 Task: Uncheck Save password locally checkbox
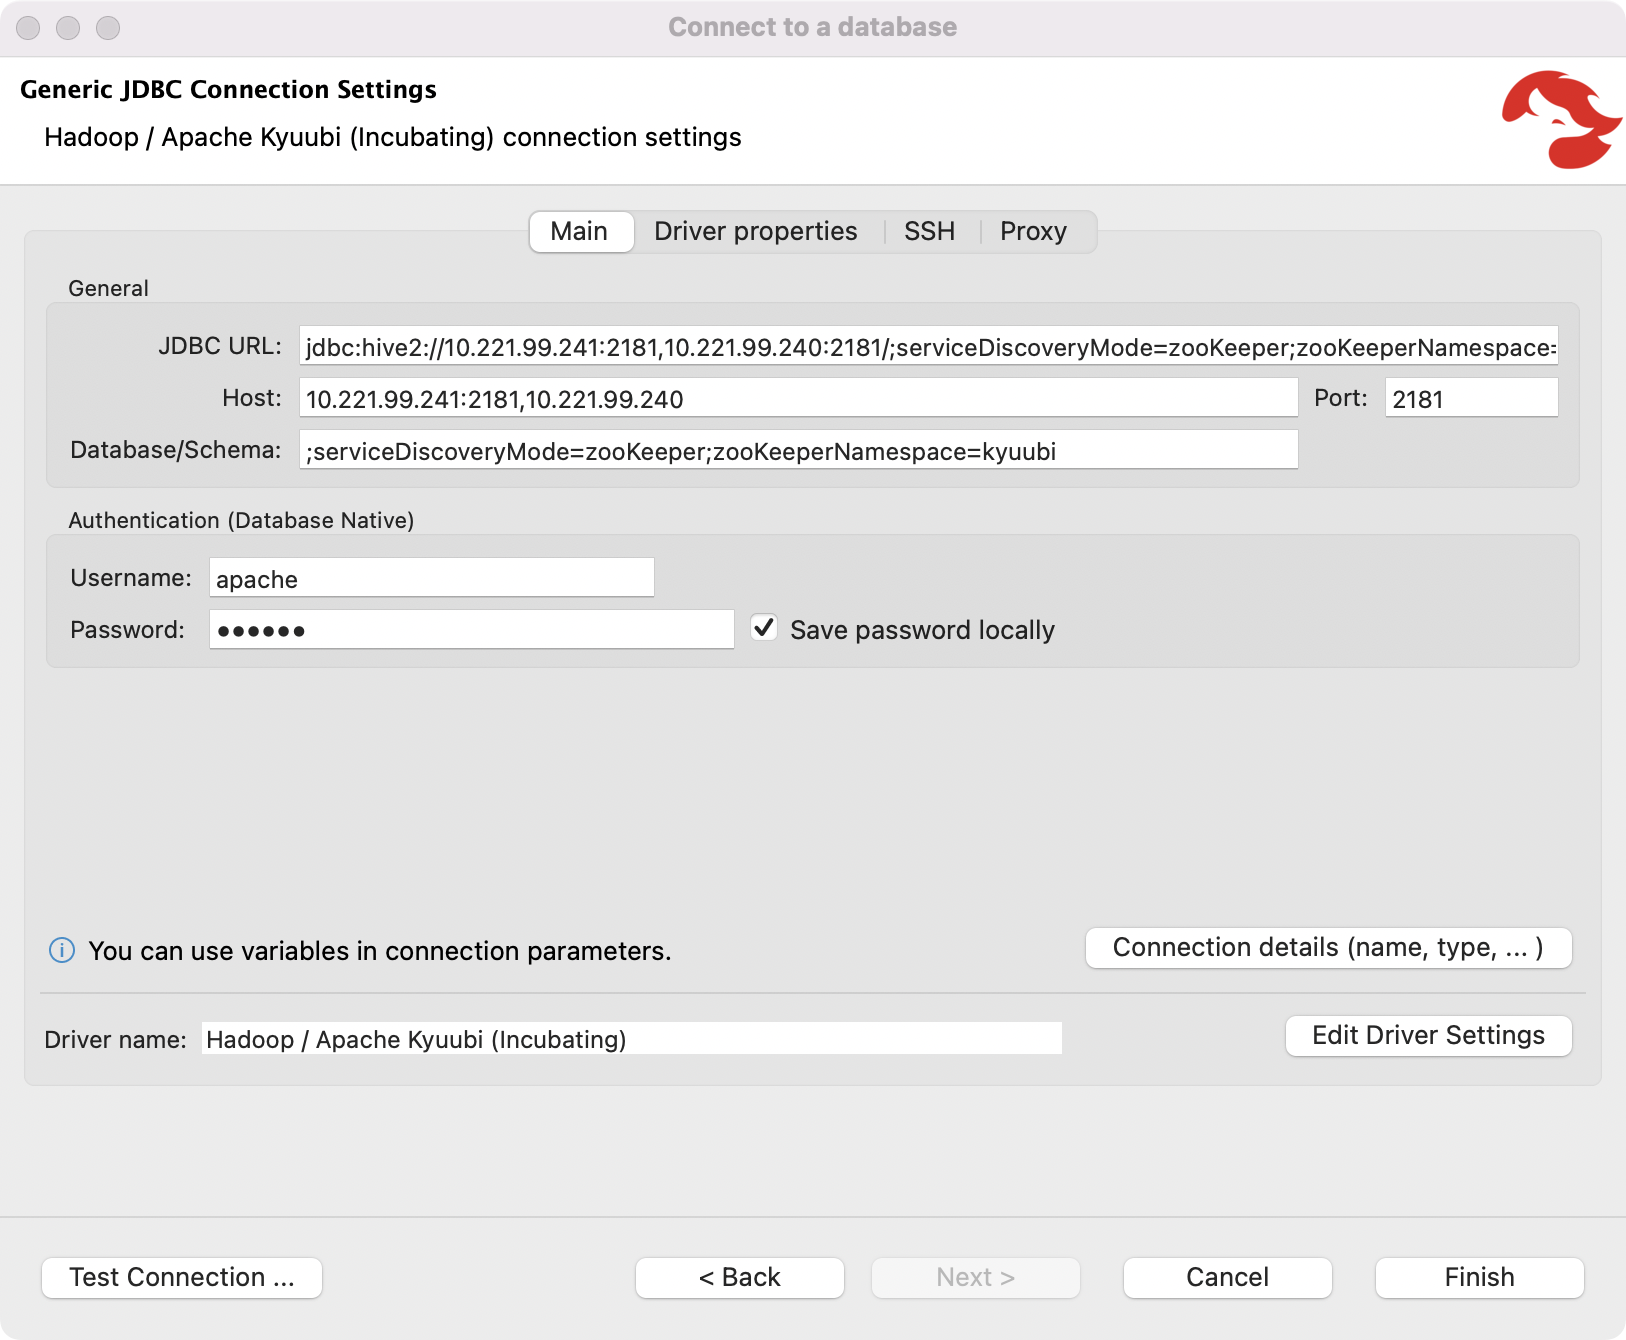click(764, 628)
